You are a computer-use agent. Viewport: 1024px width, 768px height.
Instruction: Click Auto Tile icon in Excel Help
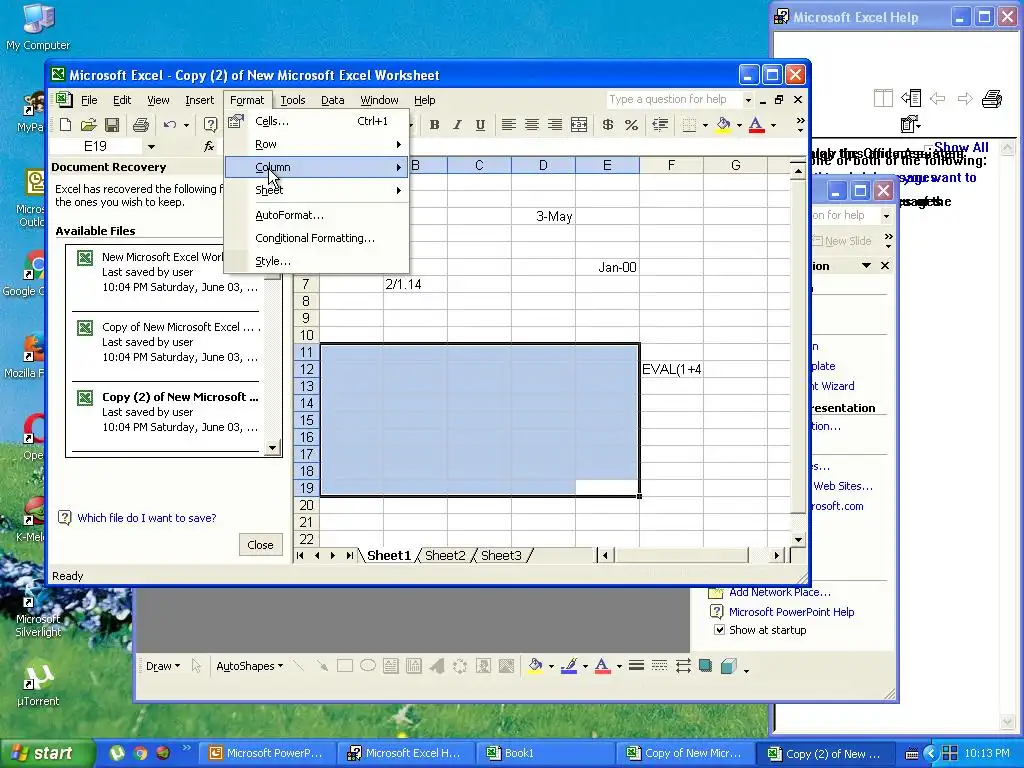[x=883, y=99]
